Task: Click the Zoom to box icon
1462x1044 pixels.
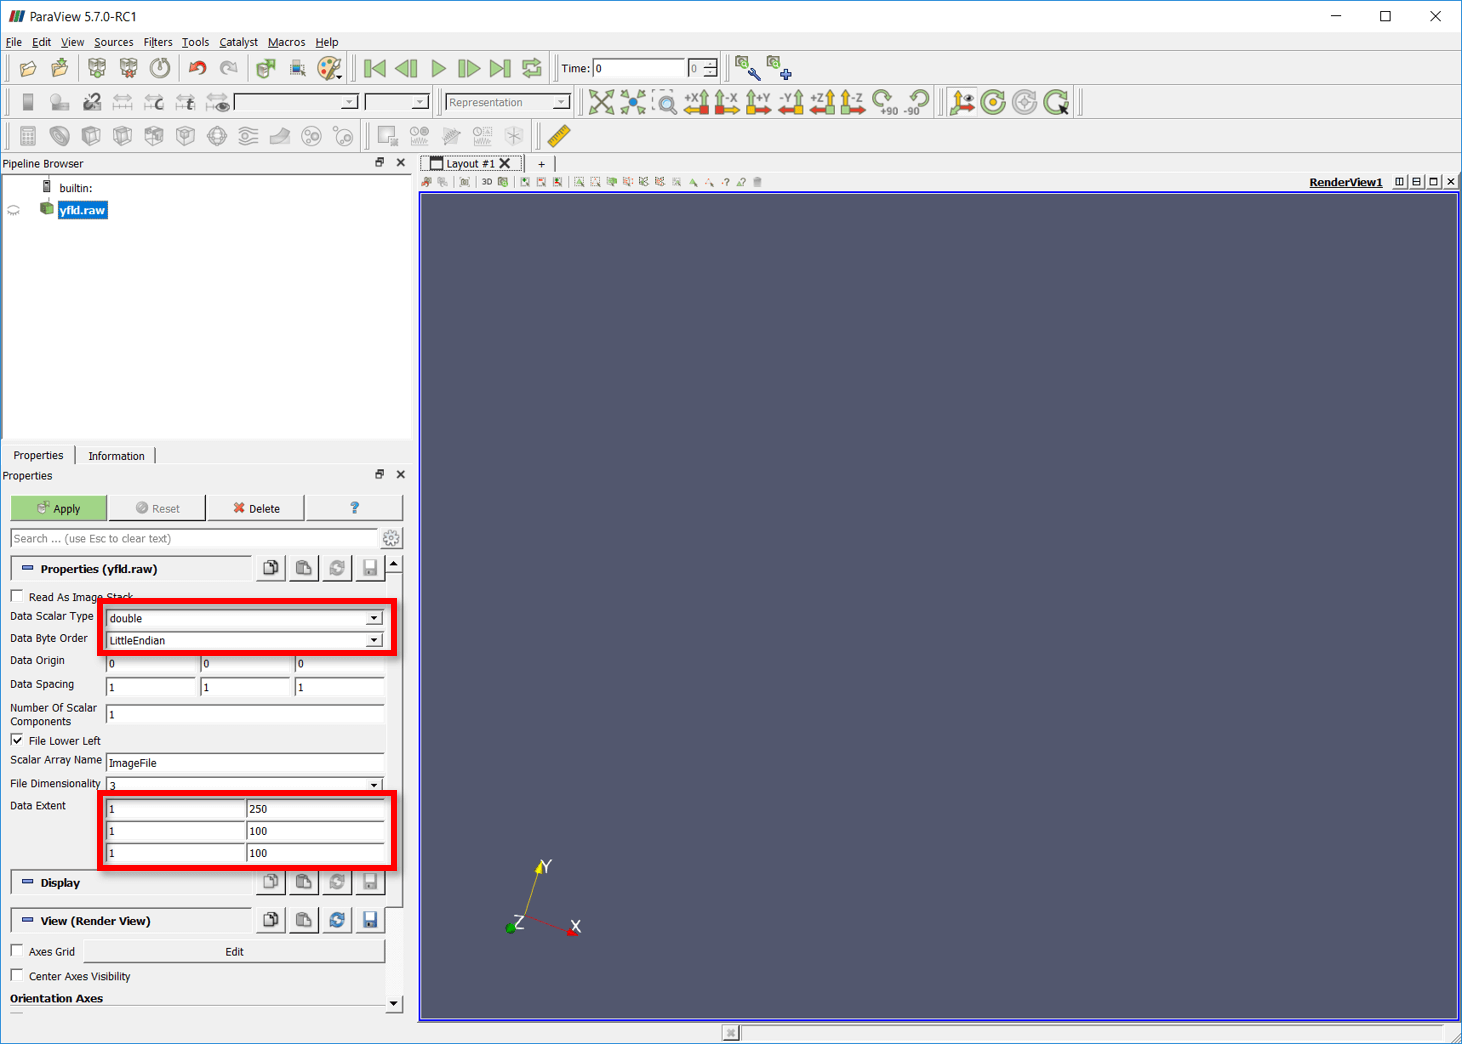Action: (664, 102)
